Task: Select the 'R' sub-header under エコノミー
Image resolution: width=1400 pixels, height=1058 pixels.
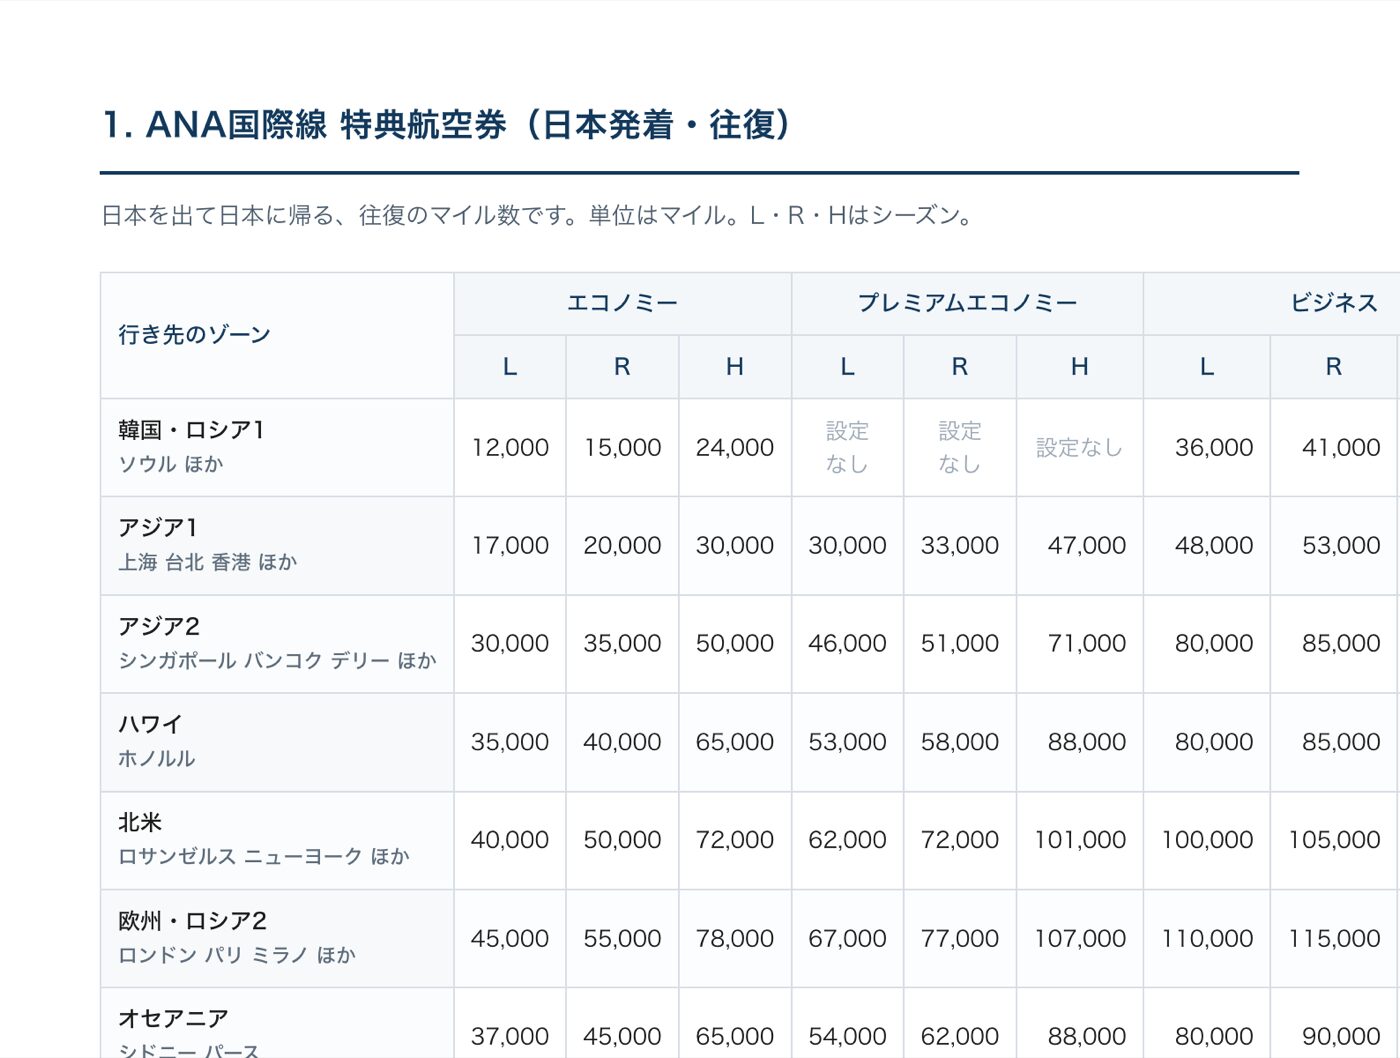Action: click(622, 367)
